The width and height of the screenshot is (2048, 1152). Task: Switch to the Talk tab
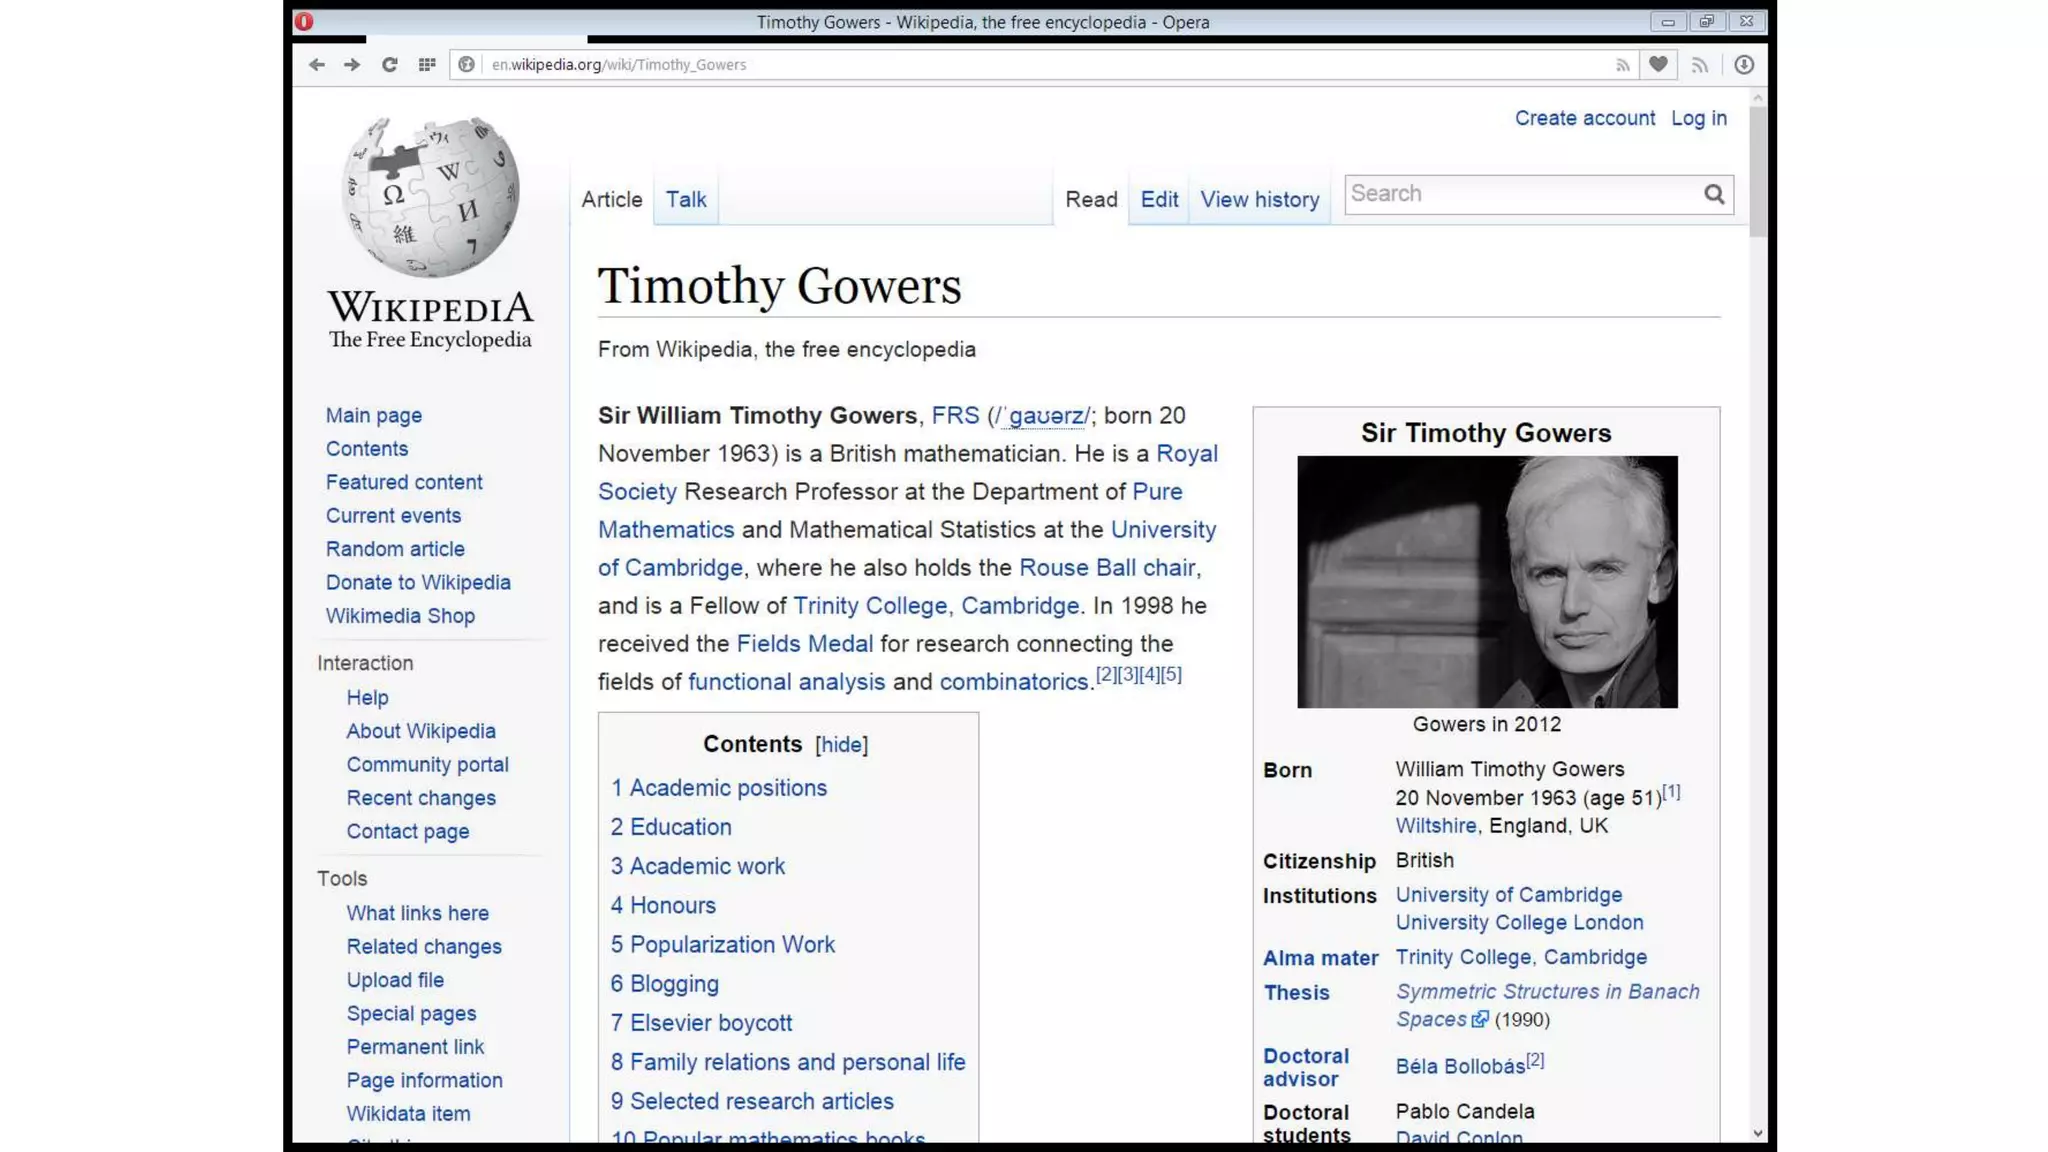pyautogui.click(x=686, y=200)
